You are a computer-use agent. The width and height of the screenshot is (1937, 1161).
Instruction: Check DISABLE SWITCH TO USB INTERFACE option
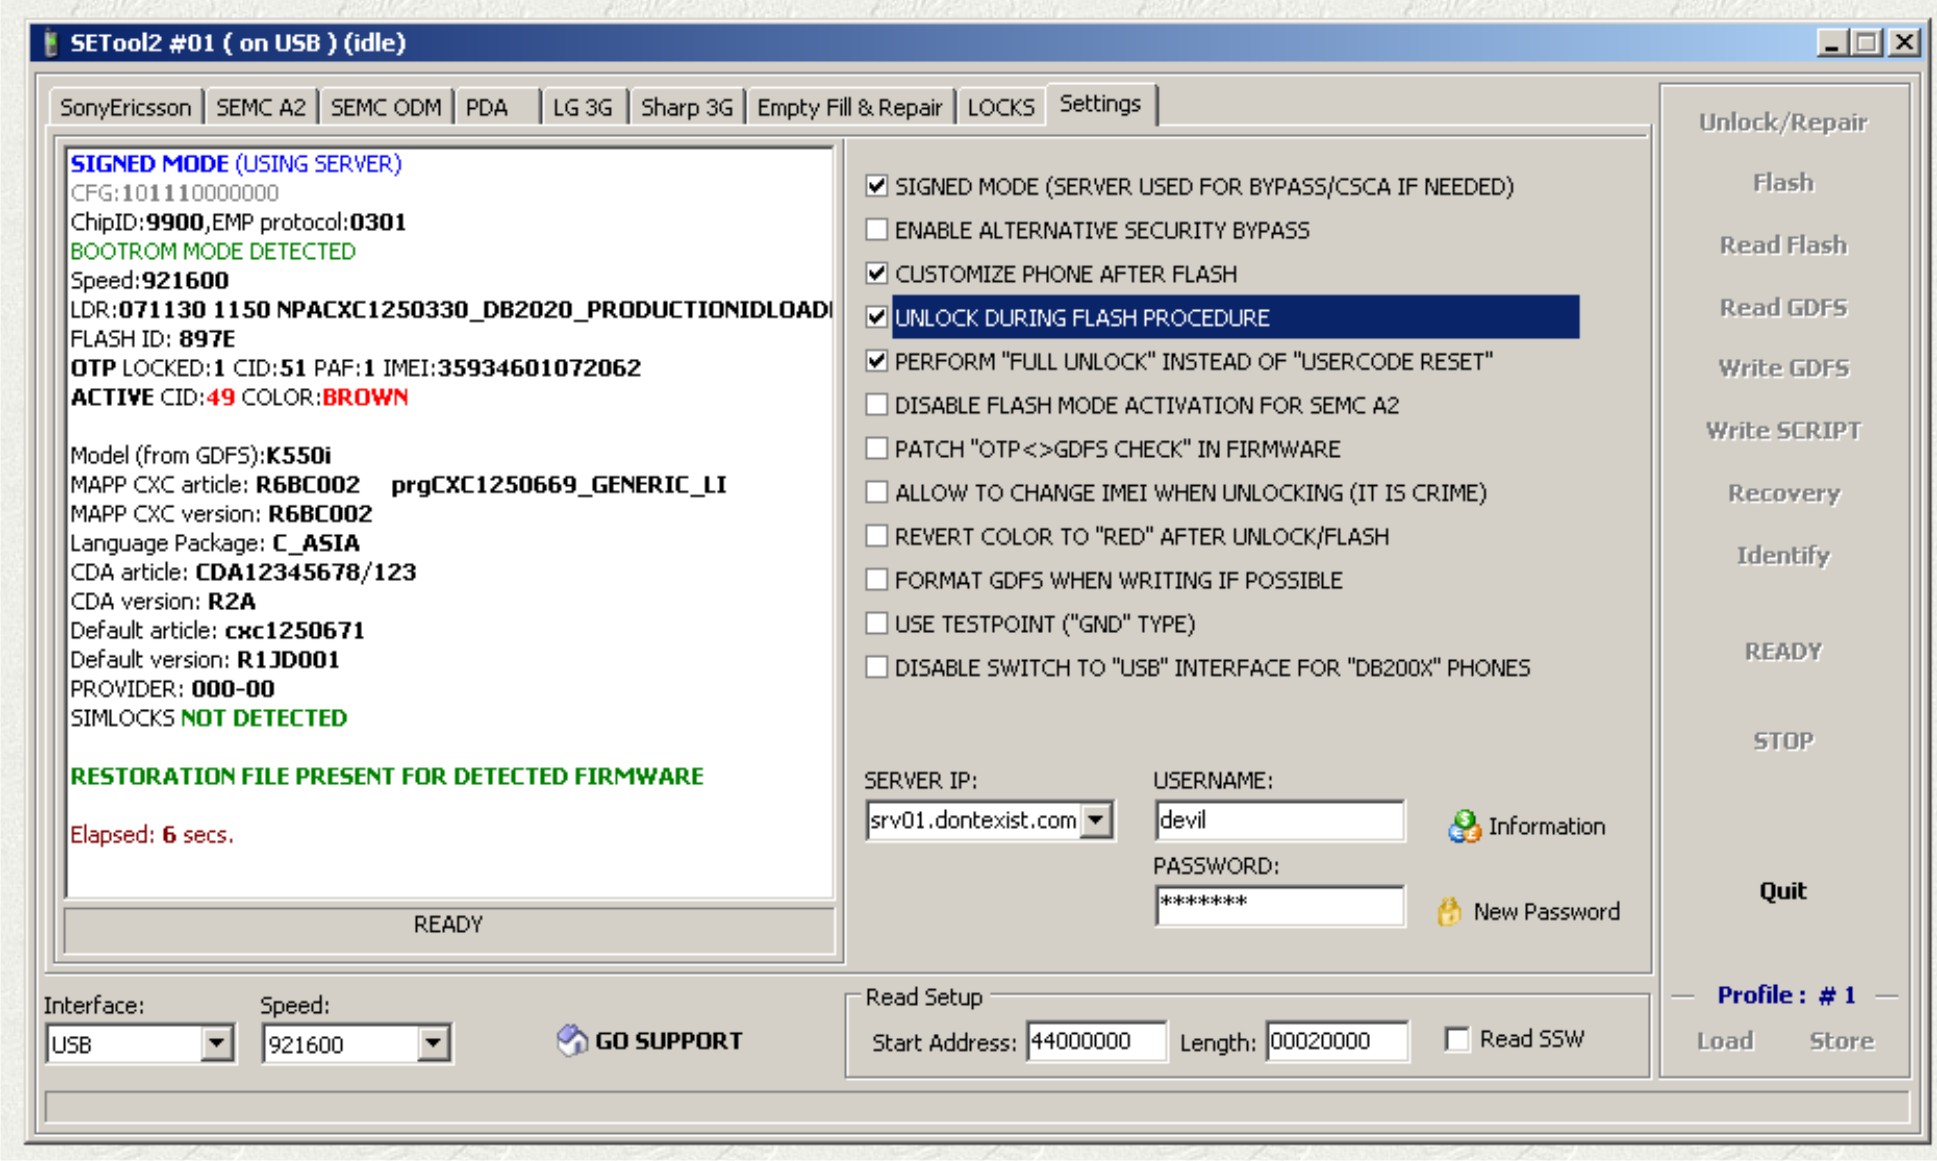tap(876, 667)
